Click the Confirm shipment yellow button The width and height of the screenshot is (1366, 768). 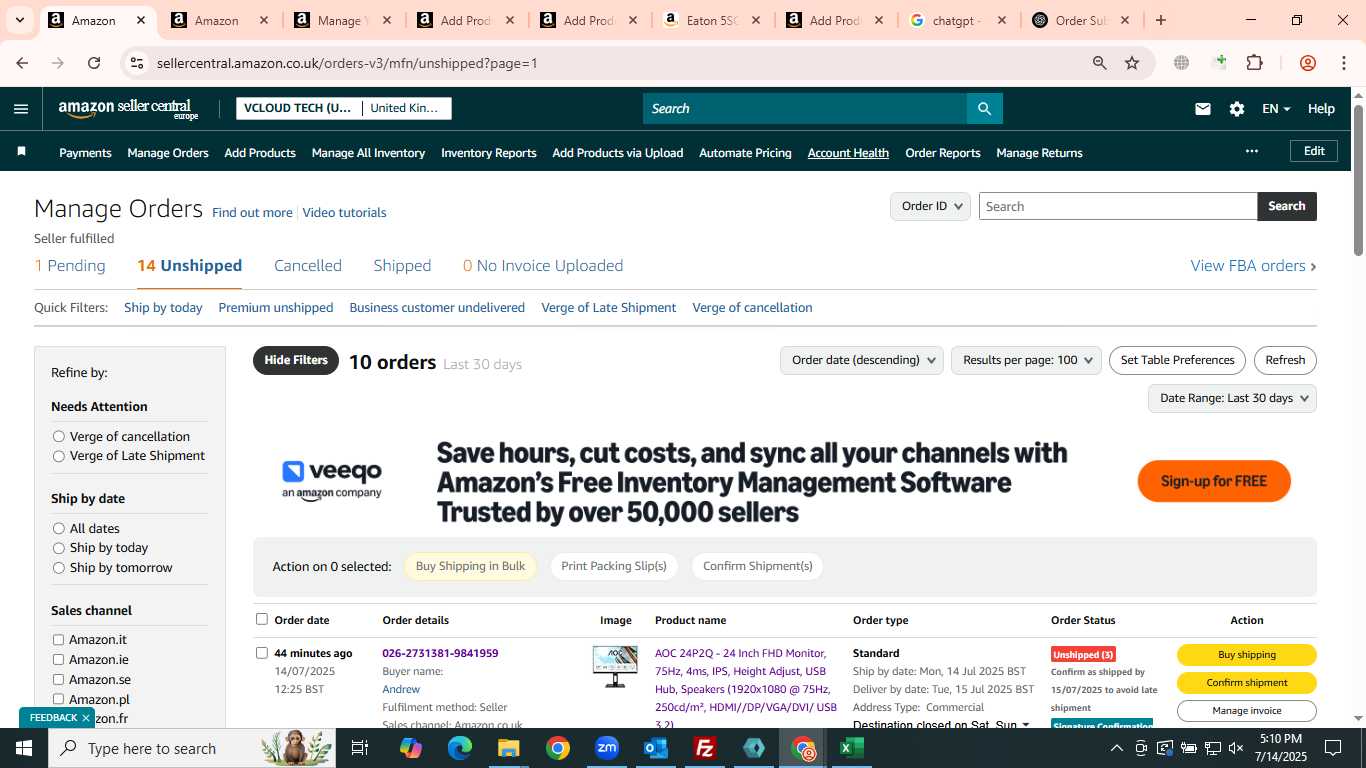[1246, 683]
